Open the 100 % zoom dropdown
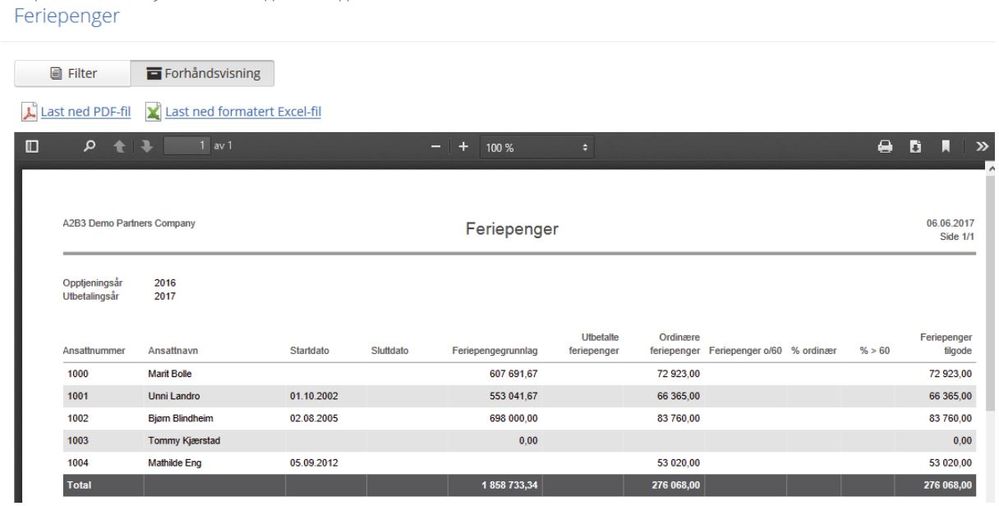 538,148
